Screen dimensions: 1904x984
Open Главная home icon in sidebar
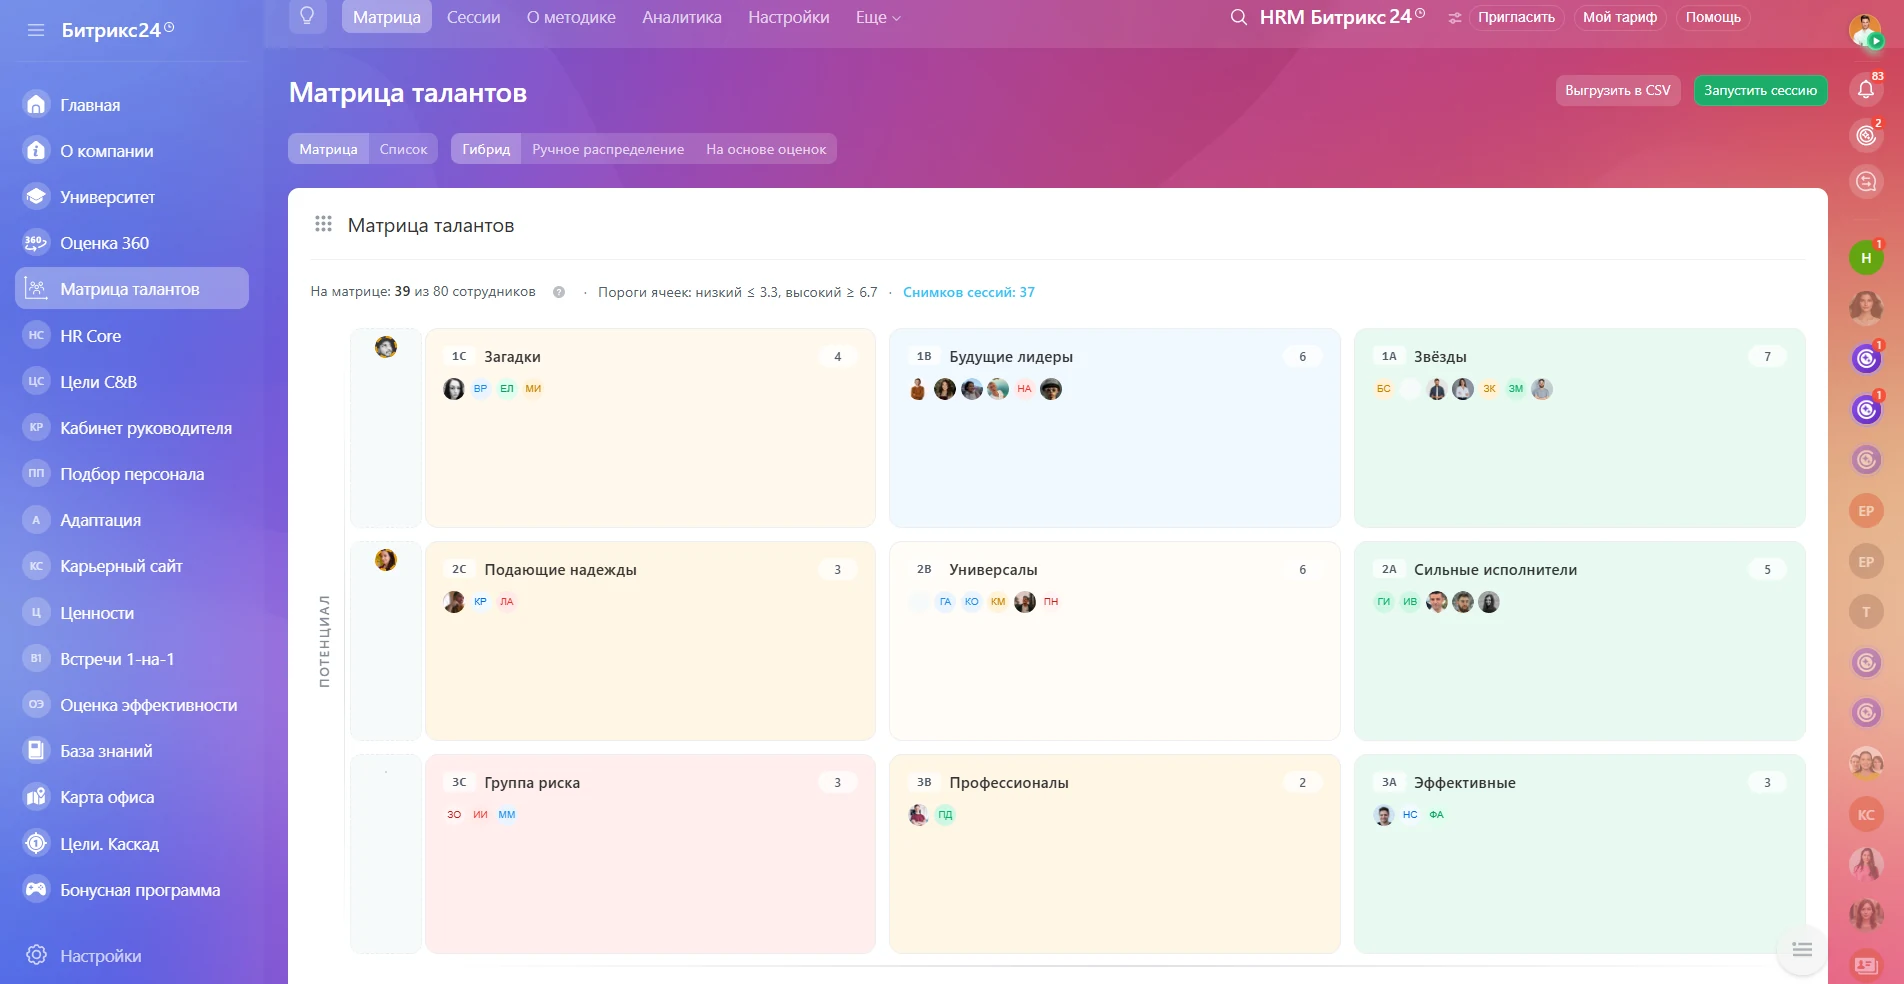36,104
